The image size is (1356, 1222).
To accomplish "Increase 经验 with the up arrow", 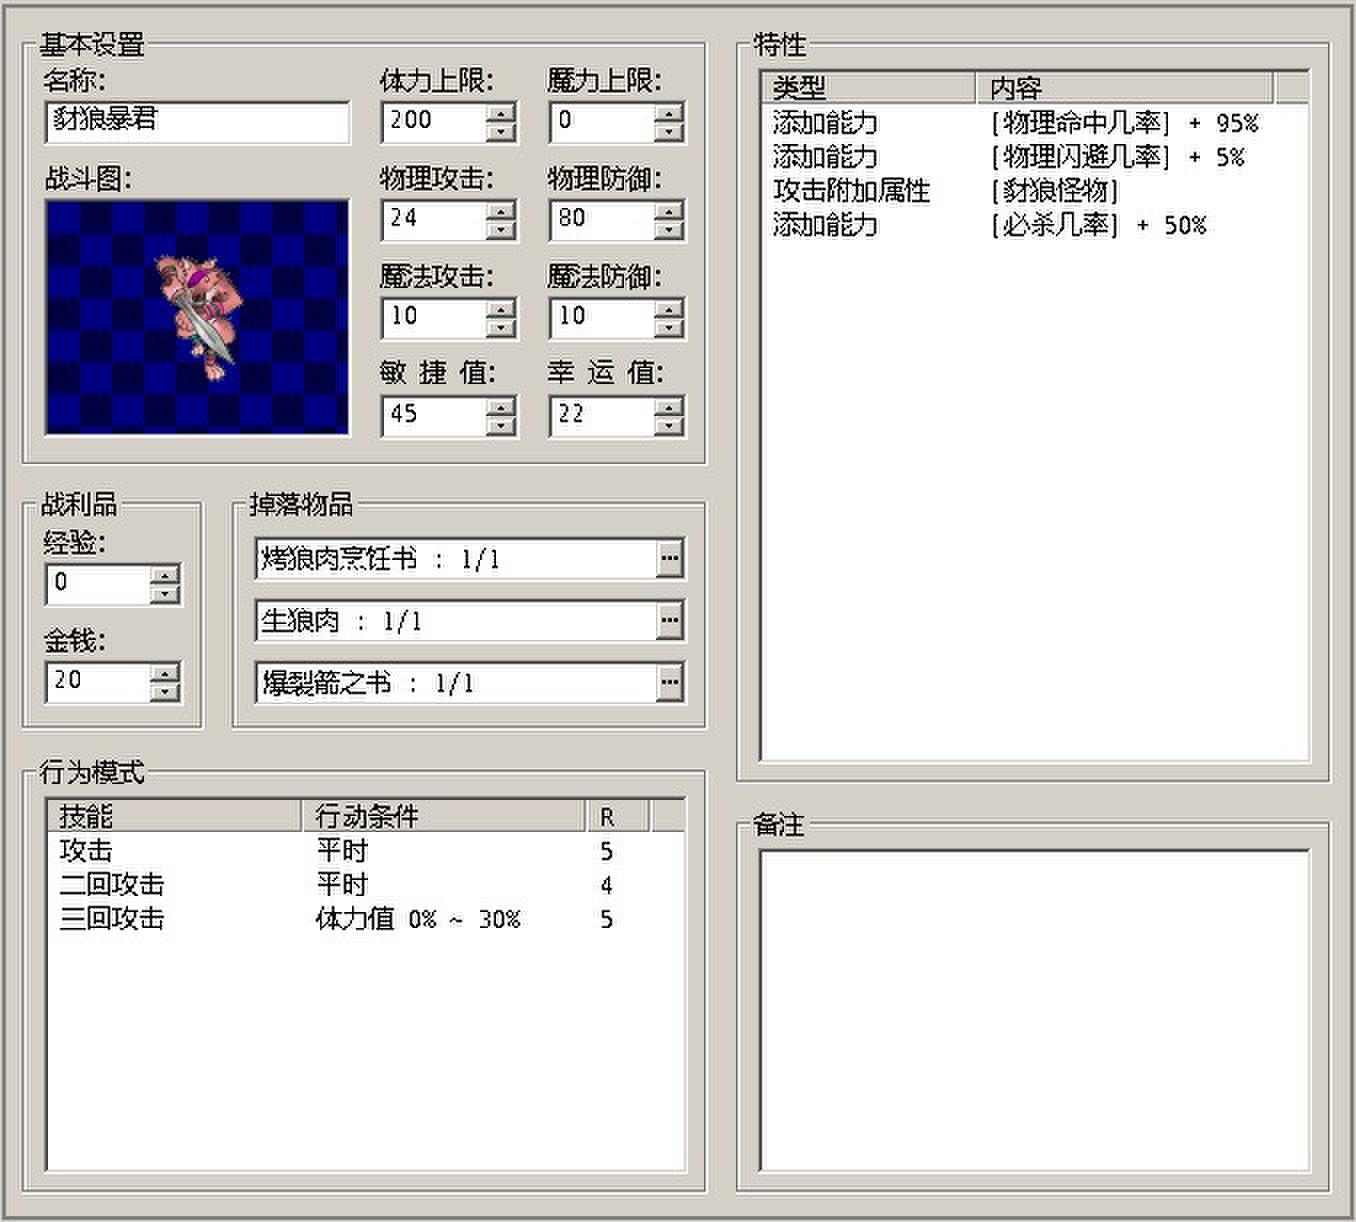I will [x=165, y=574].
